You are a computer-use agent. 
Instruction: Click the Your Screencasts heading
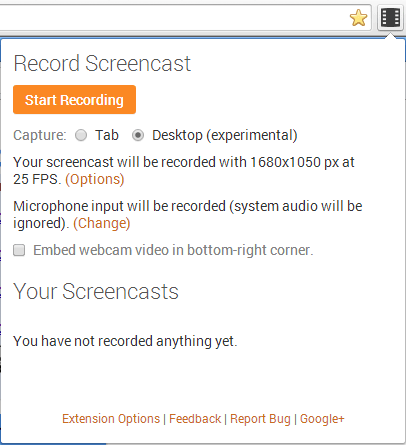click(x=96, y=292)
